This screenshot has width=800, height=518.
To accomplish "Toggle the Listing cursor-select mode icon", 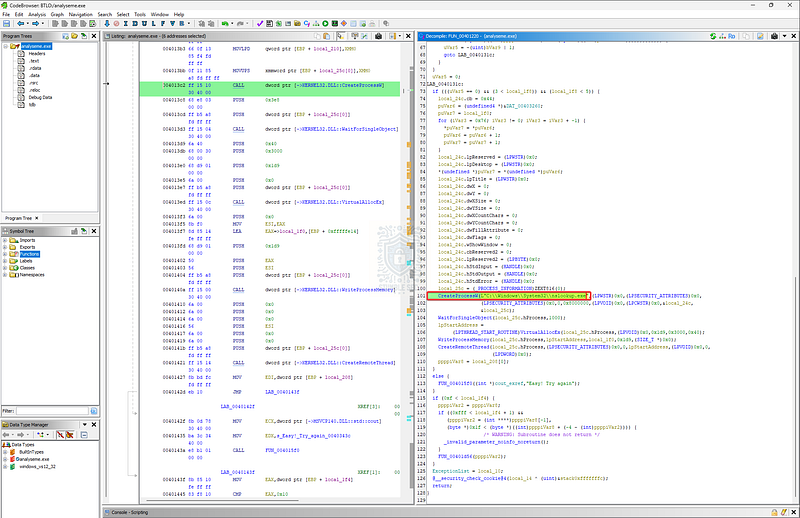I will click(x=340, y=36).
